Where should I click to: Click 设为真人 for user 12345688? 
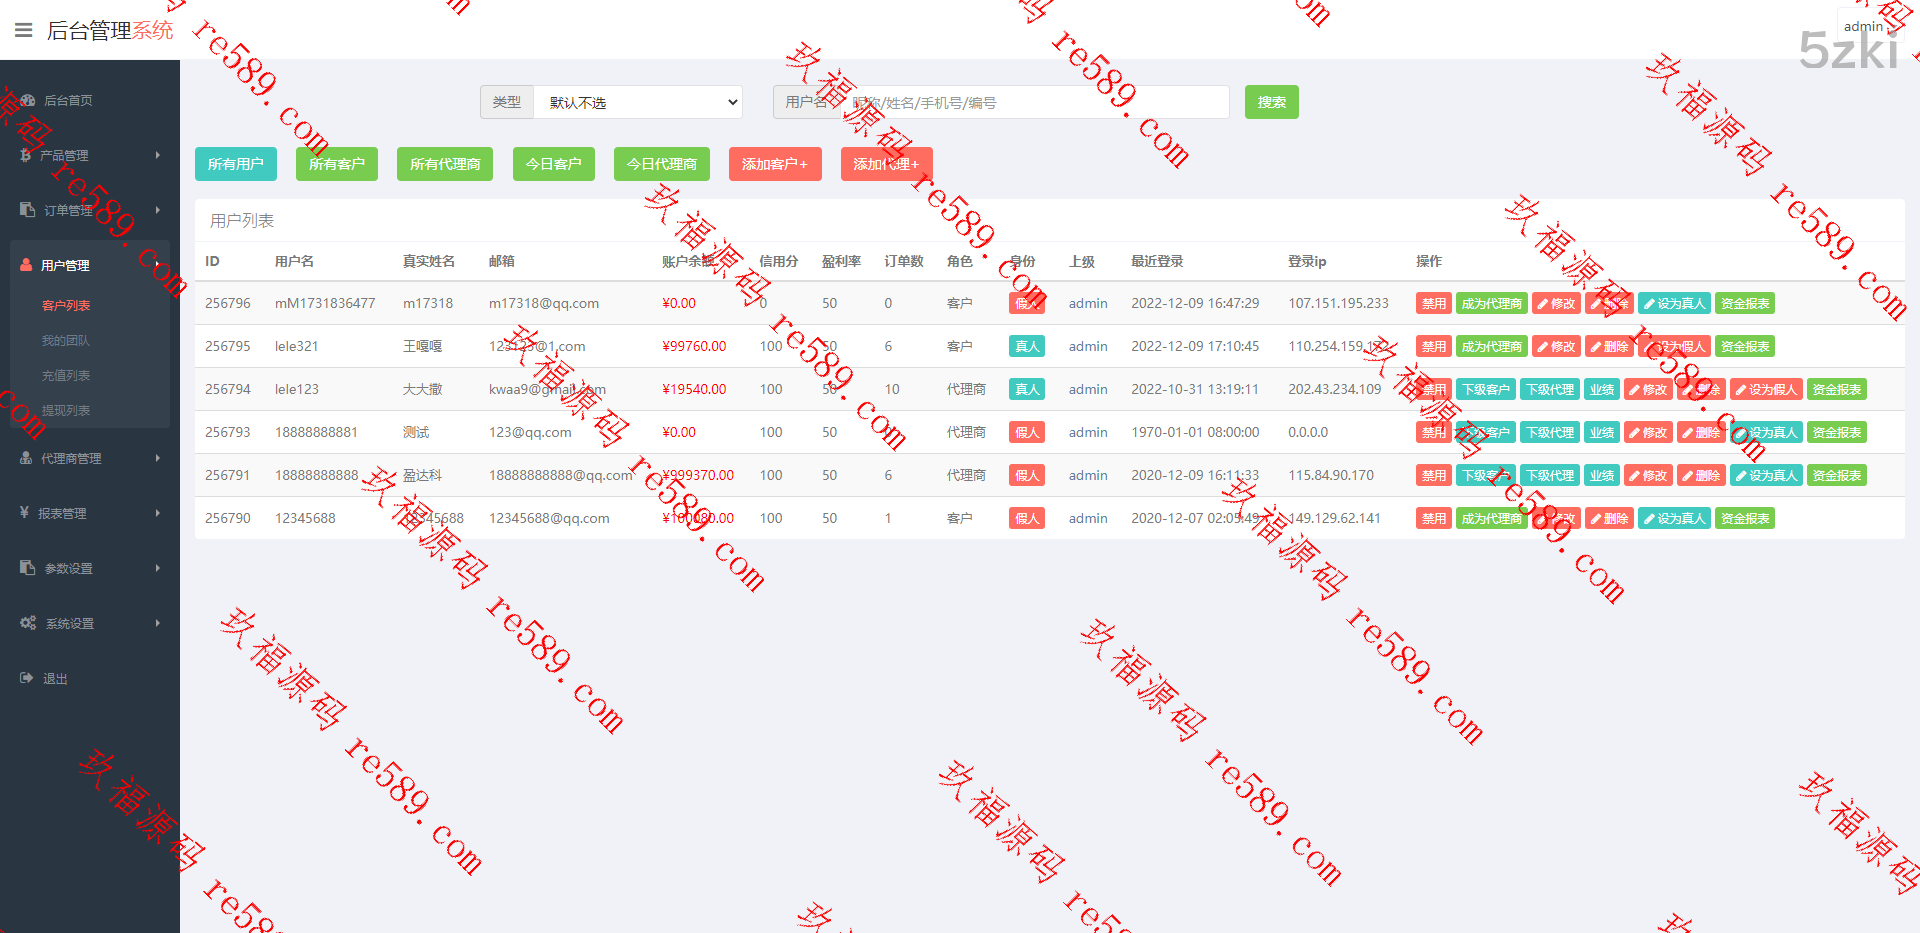click(1674, 518)
